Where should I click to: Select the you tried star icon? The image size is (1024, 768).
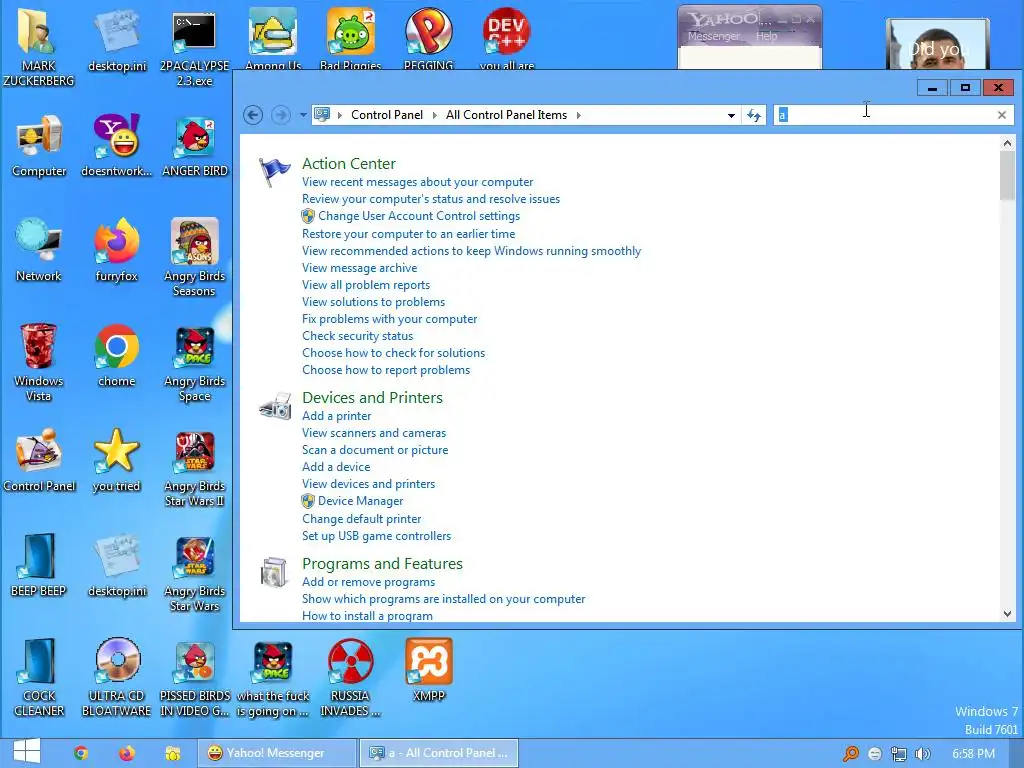[116, 459]
